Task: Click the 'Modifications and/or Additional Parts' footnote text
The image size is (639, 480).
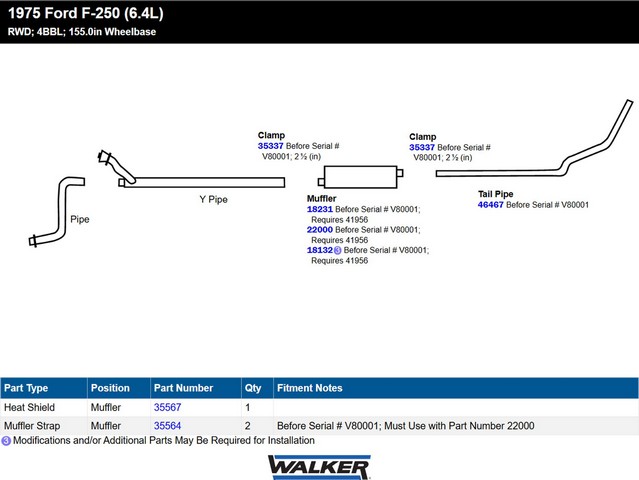Action: (x=164, y=440)
